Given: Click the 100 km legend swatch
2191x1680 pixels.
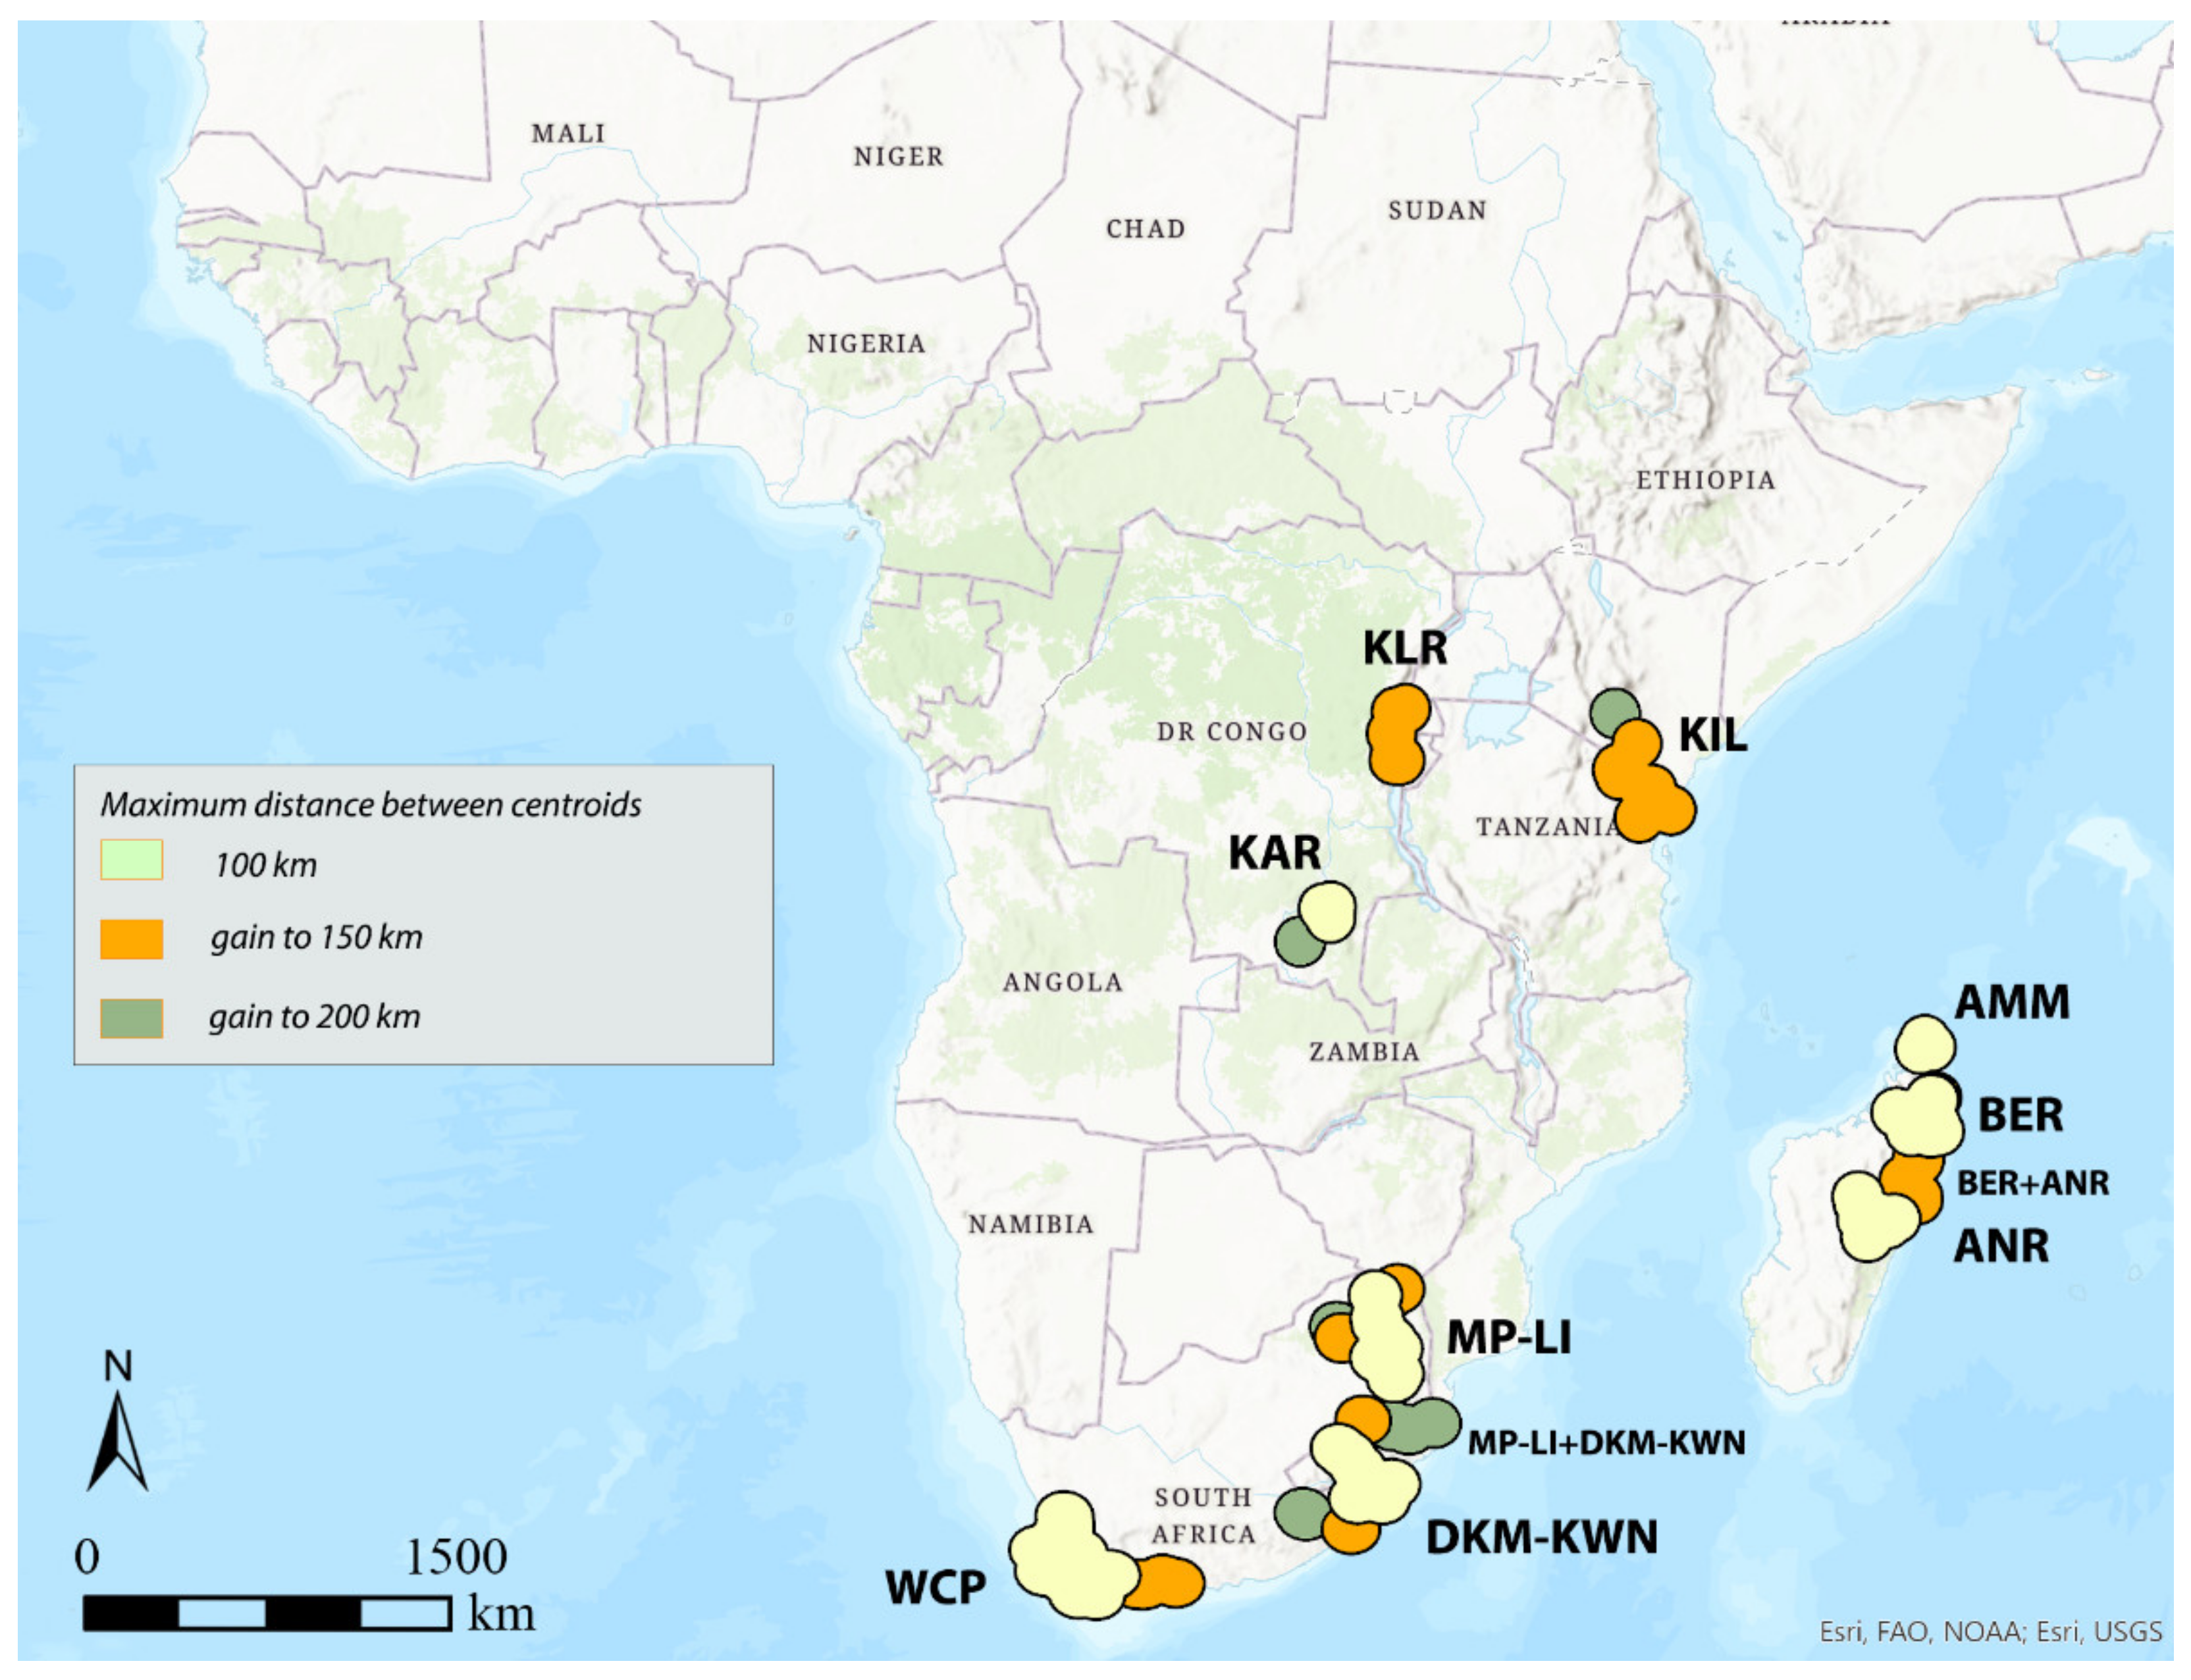Looking at the screenshot, I should 131,860.
